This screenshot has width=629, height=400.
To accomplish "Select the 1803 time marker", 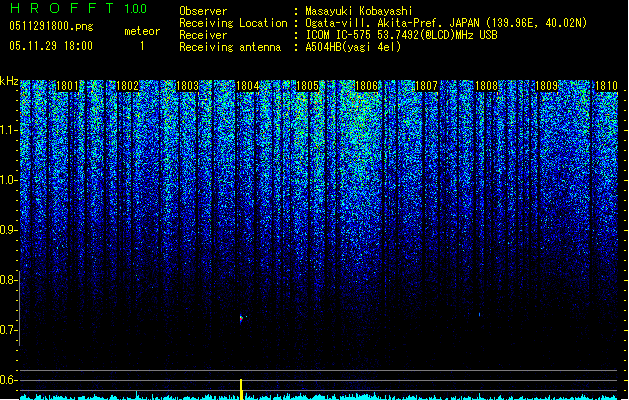I will 187,86.
